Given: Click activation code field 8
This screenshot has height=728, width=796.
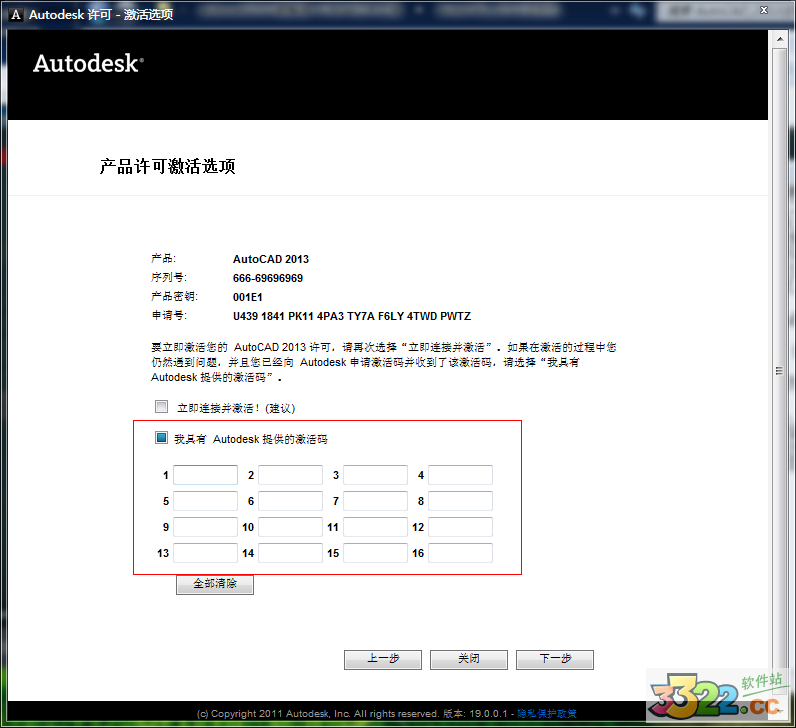Looking at the screenshot, I should 460,501.
